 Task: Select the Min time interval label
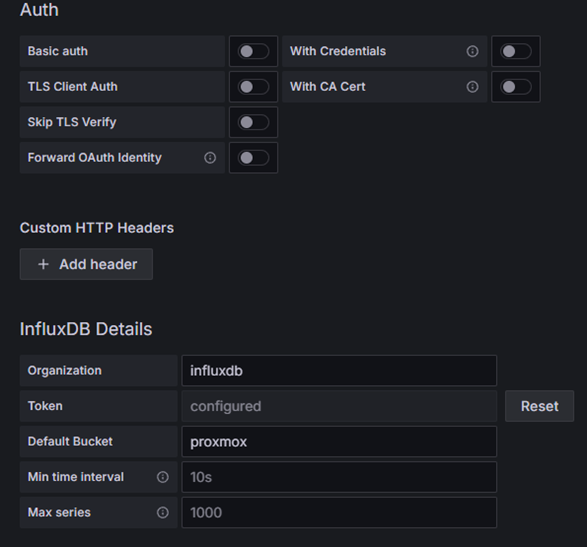coord(76,477)
